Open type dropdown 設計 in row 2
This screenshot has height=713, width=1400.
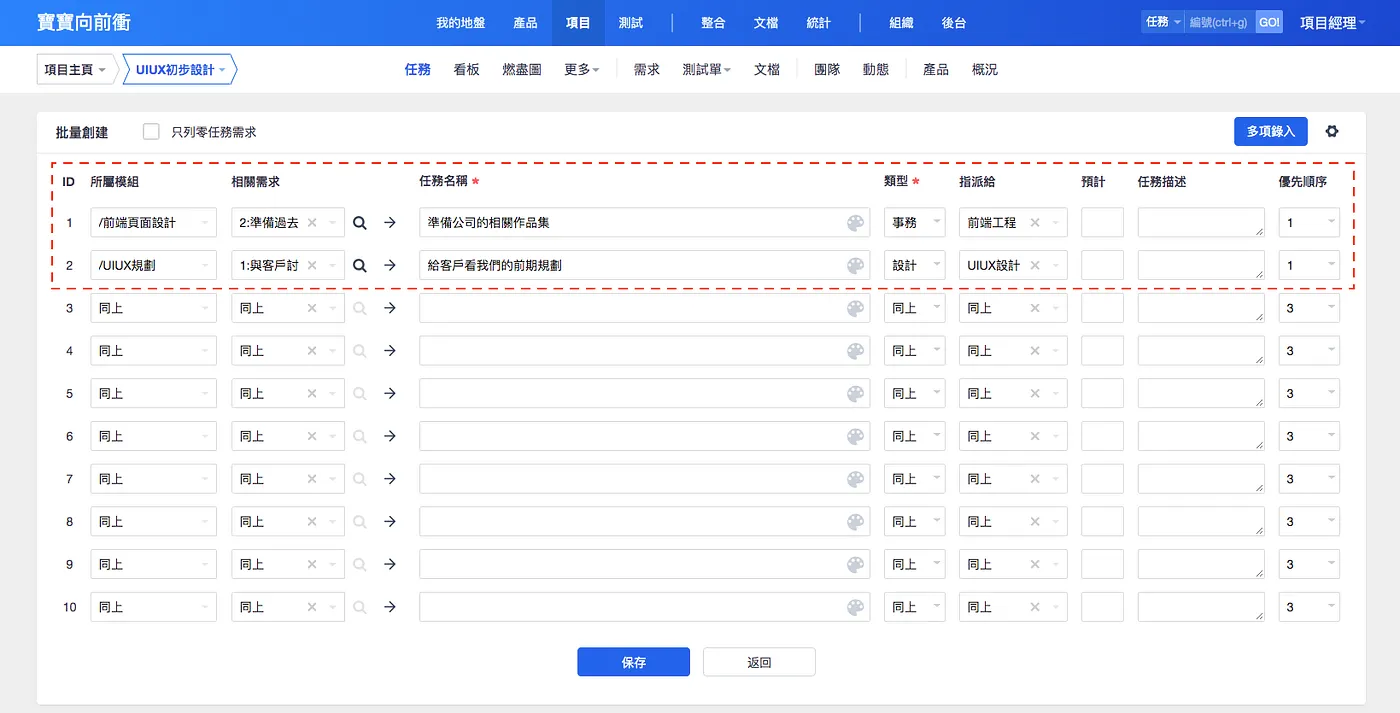pyautogui.click(x=914, y=265)
